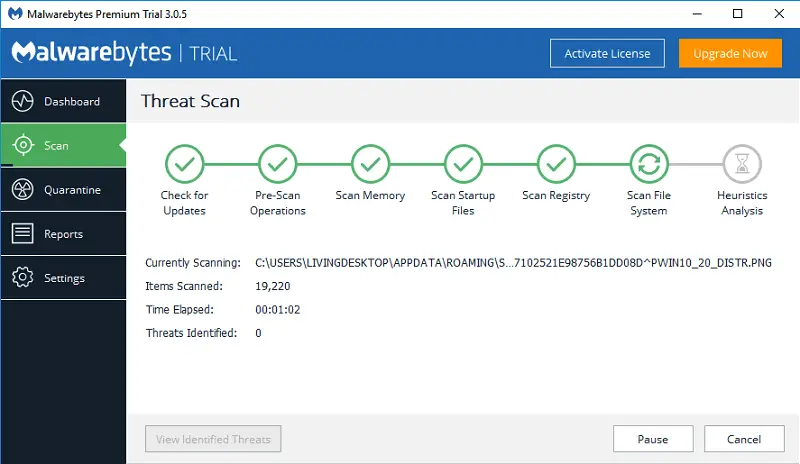
Task: Click the Check for Updates step label
Action: click(x=184, y=203)
